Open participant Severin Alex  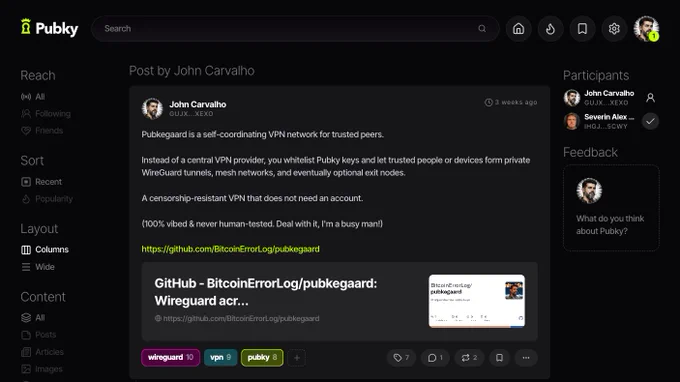click(x=599, y=121)
